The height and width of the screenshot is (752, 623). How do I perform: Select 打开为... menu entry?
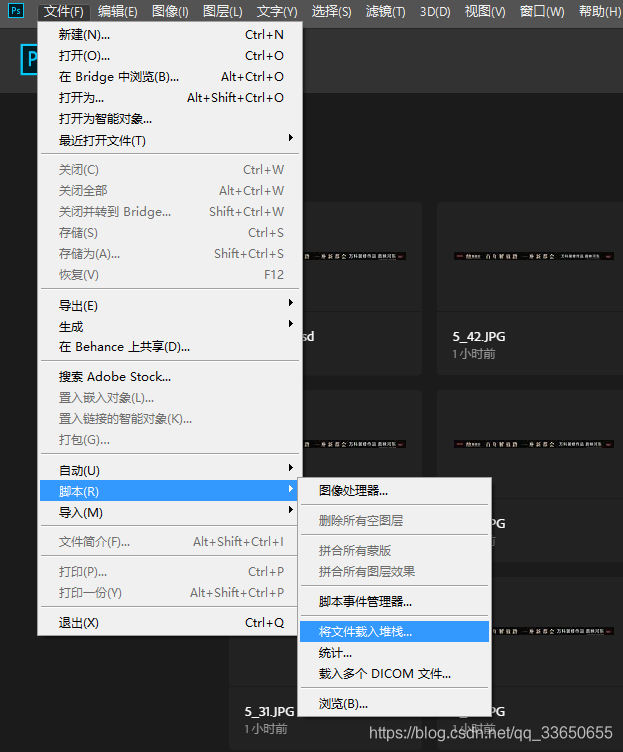click(170, 98)
